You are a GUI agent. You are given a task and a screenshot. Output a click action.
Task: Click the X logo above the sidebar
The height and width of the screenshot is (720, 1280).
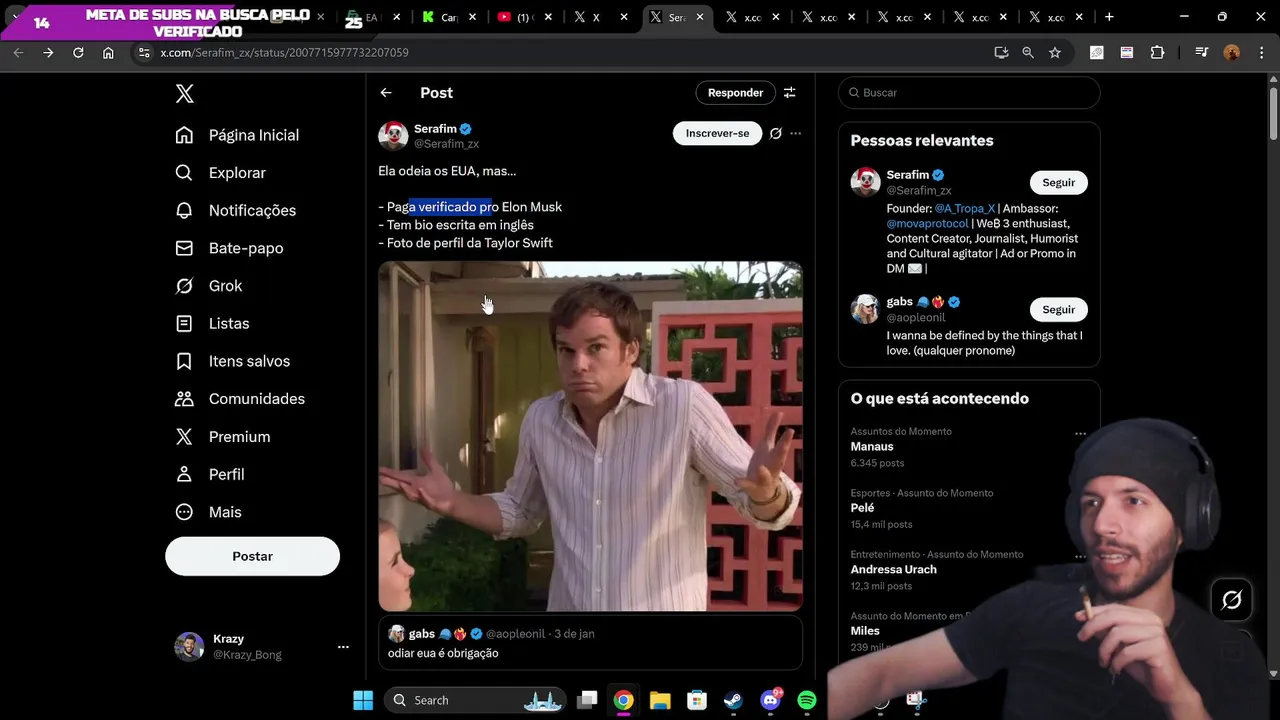(x=185, y=93)
